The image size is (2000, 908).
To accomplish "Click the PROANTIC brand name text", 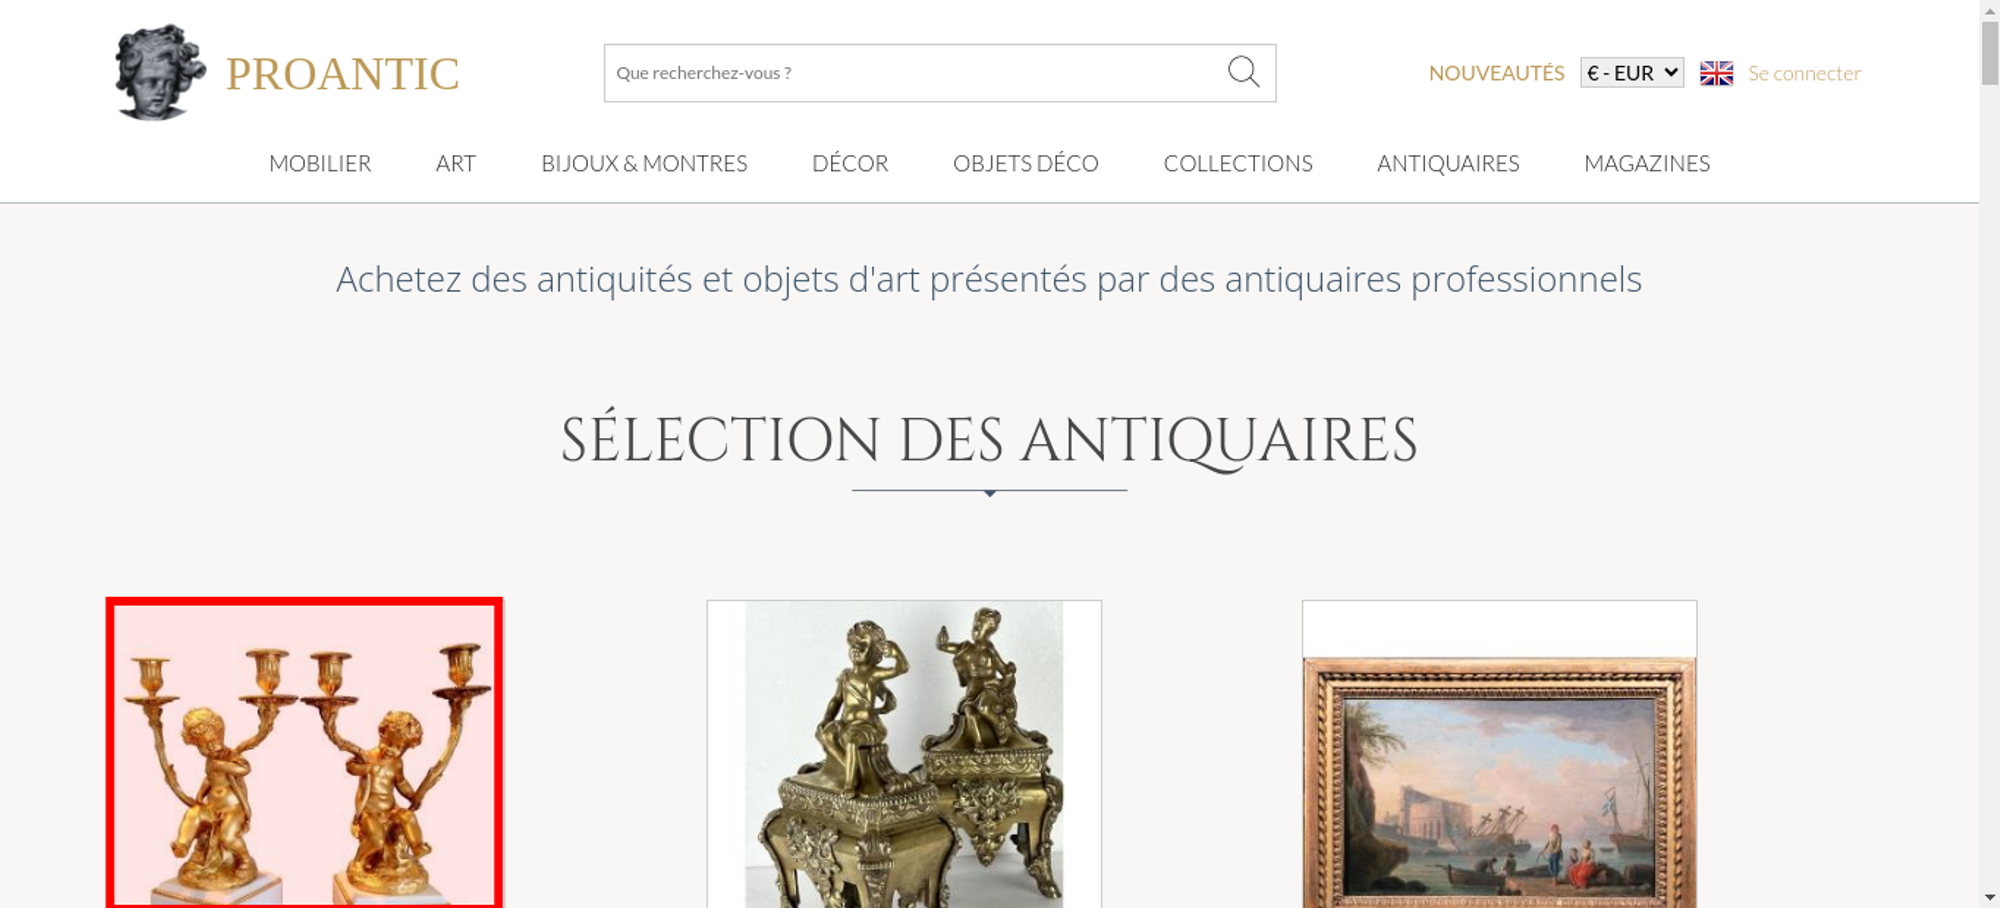I will click(x=342, y=74).
